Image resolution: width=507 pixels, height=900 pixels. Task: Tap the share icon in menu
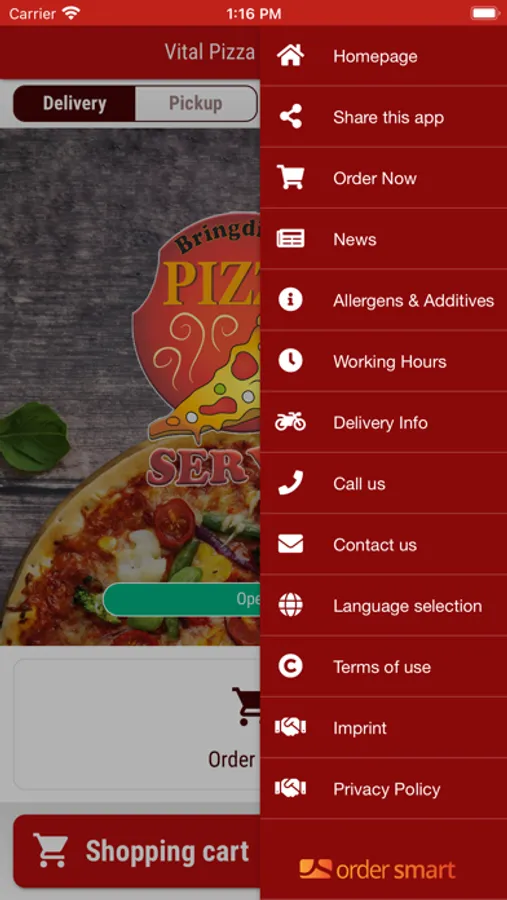(x=291, y=117)
